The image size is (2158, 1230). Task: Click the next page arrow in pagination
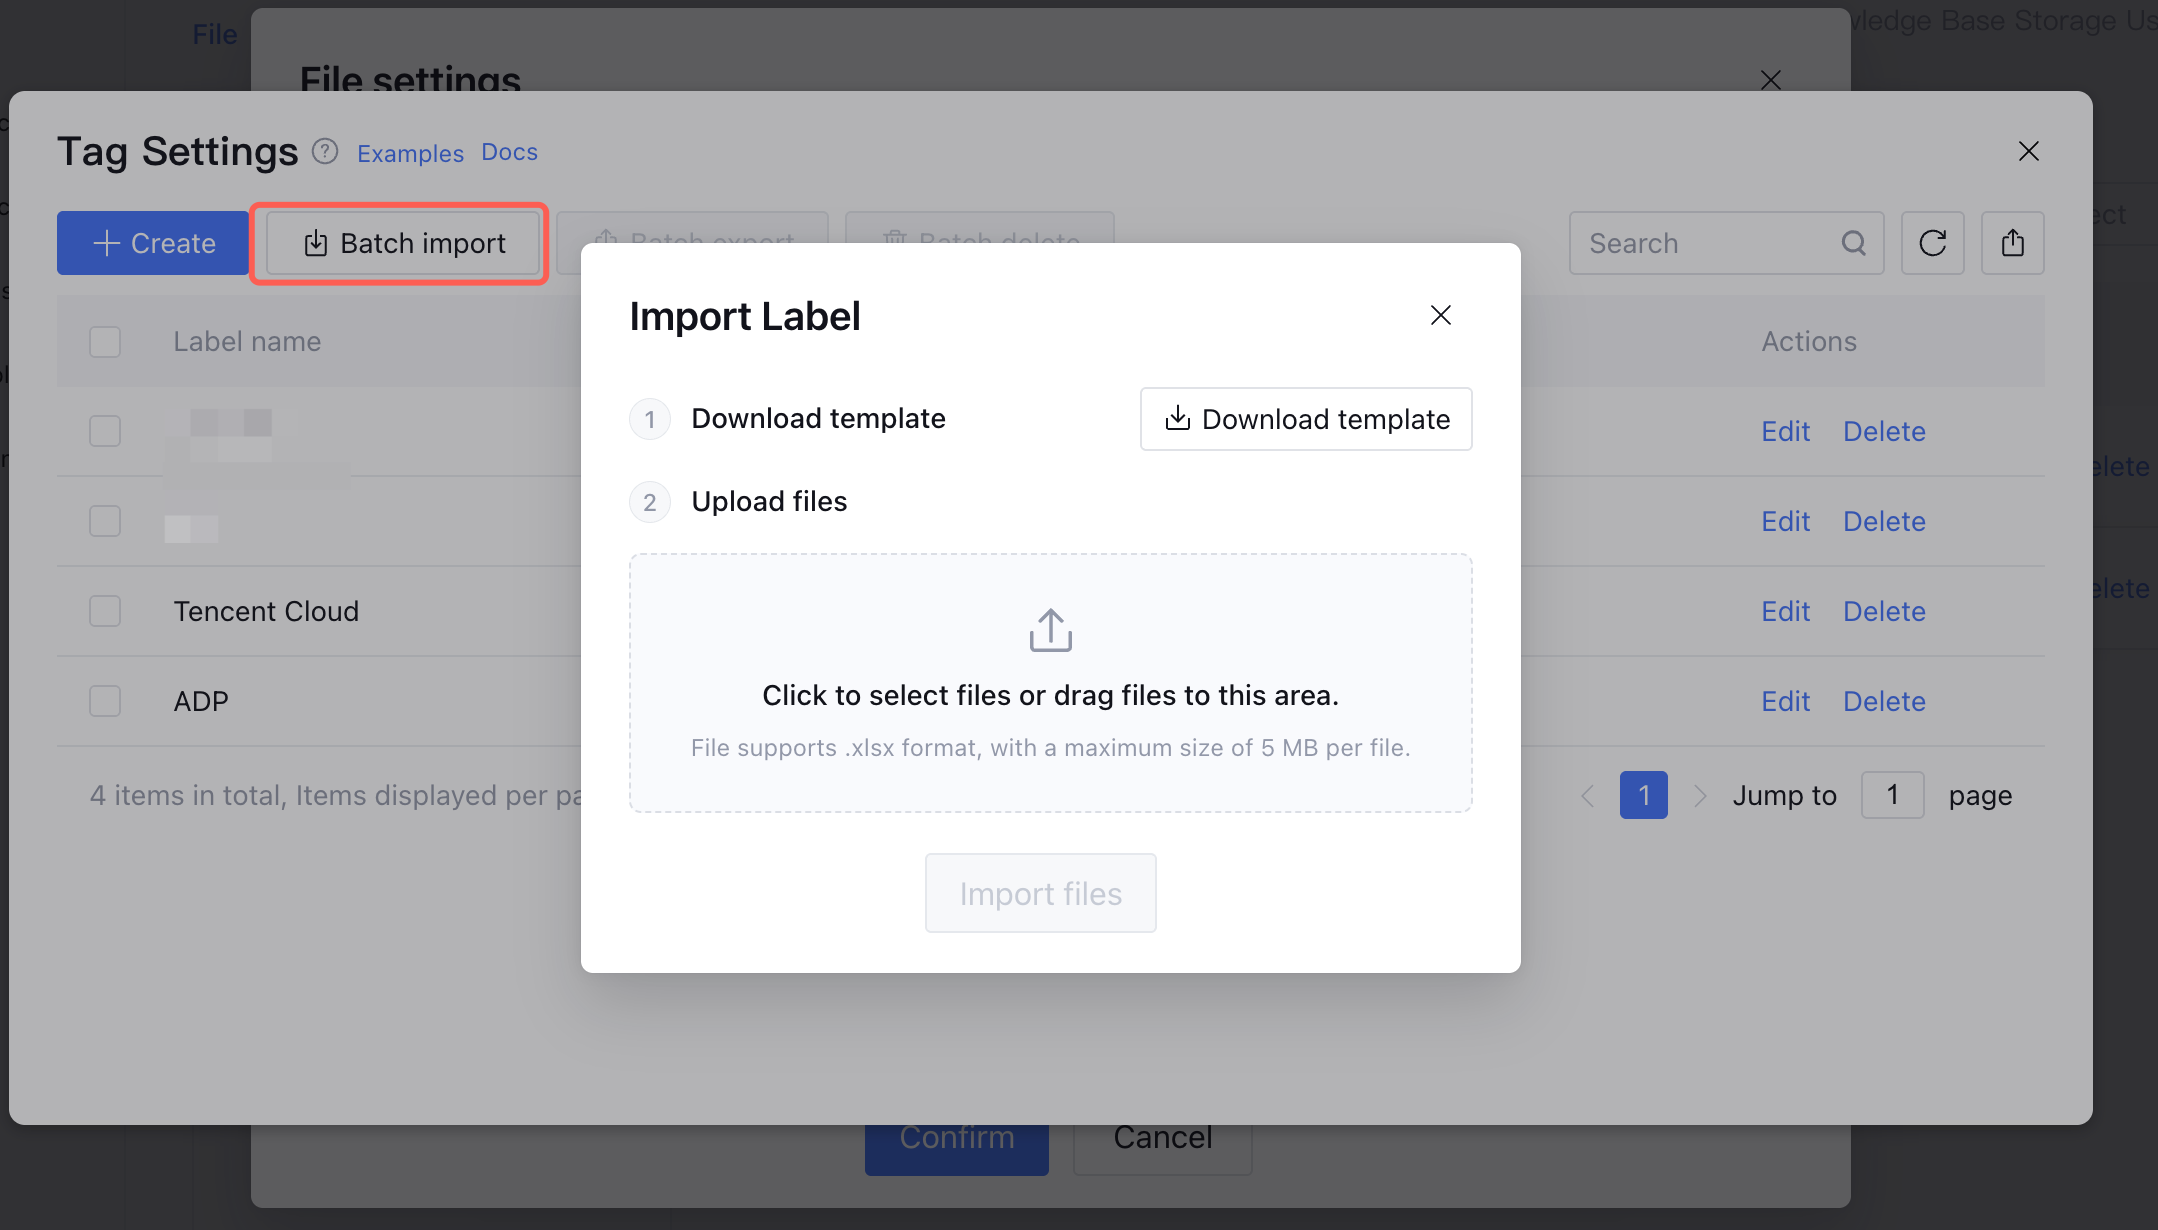[1699, 796]
